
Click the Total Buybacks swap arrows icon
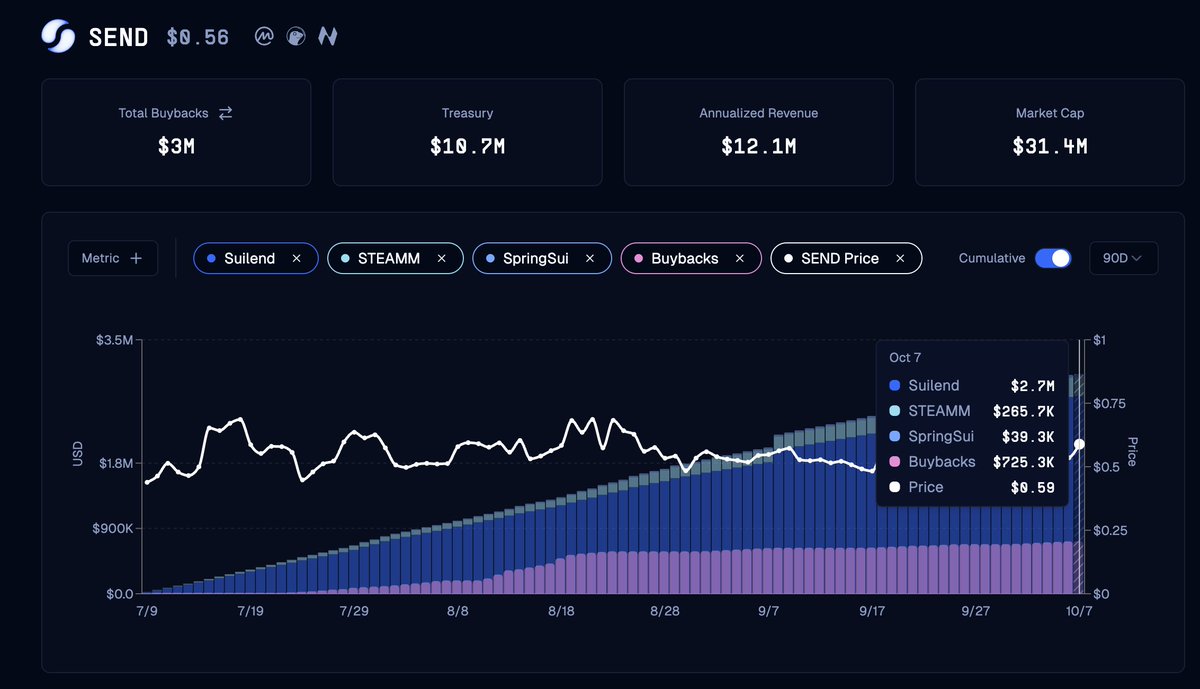[226, 113]
